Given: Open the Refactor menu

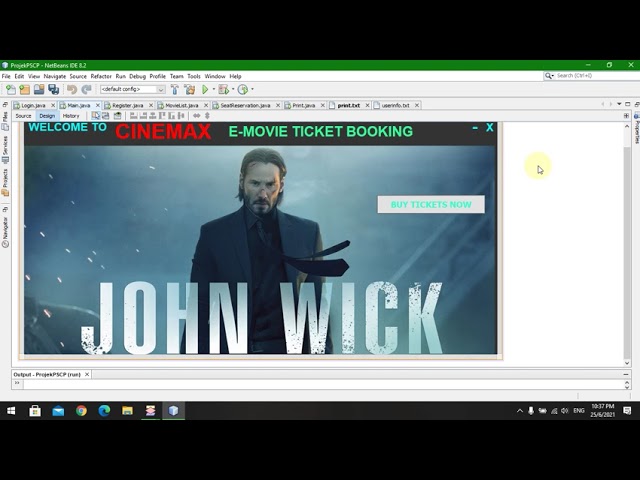Looking at the screenshot, I should tap(101, 76).
